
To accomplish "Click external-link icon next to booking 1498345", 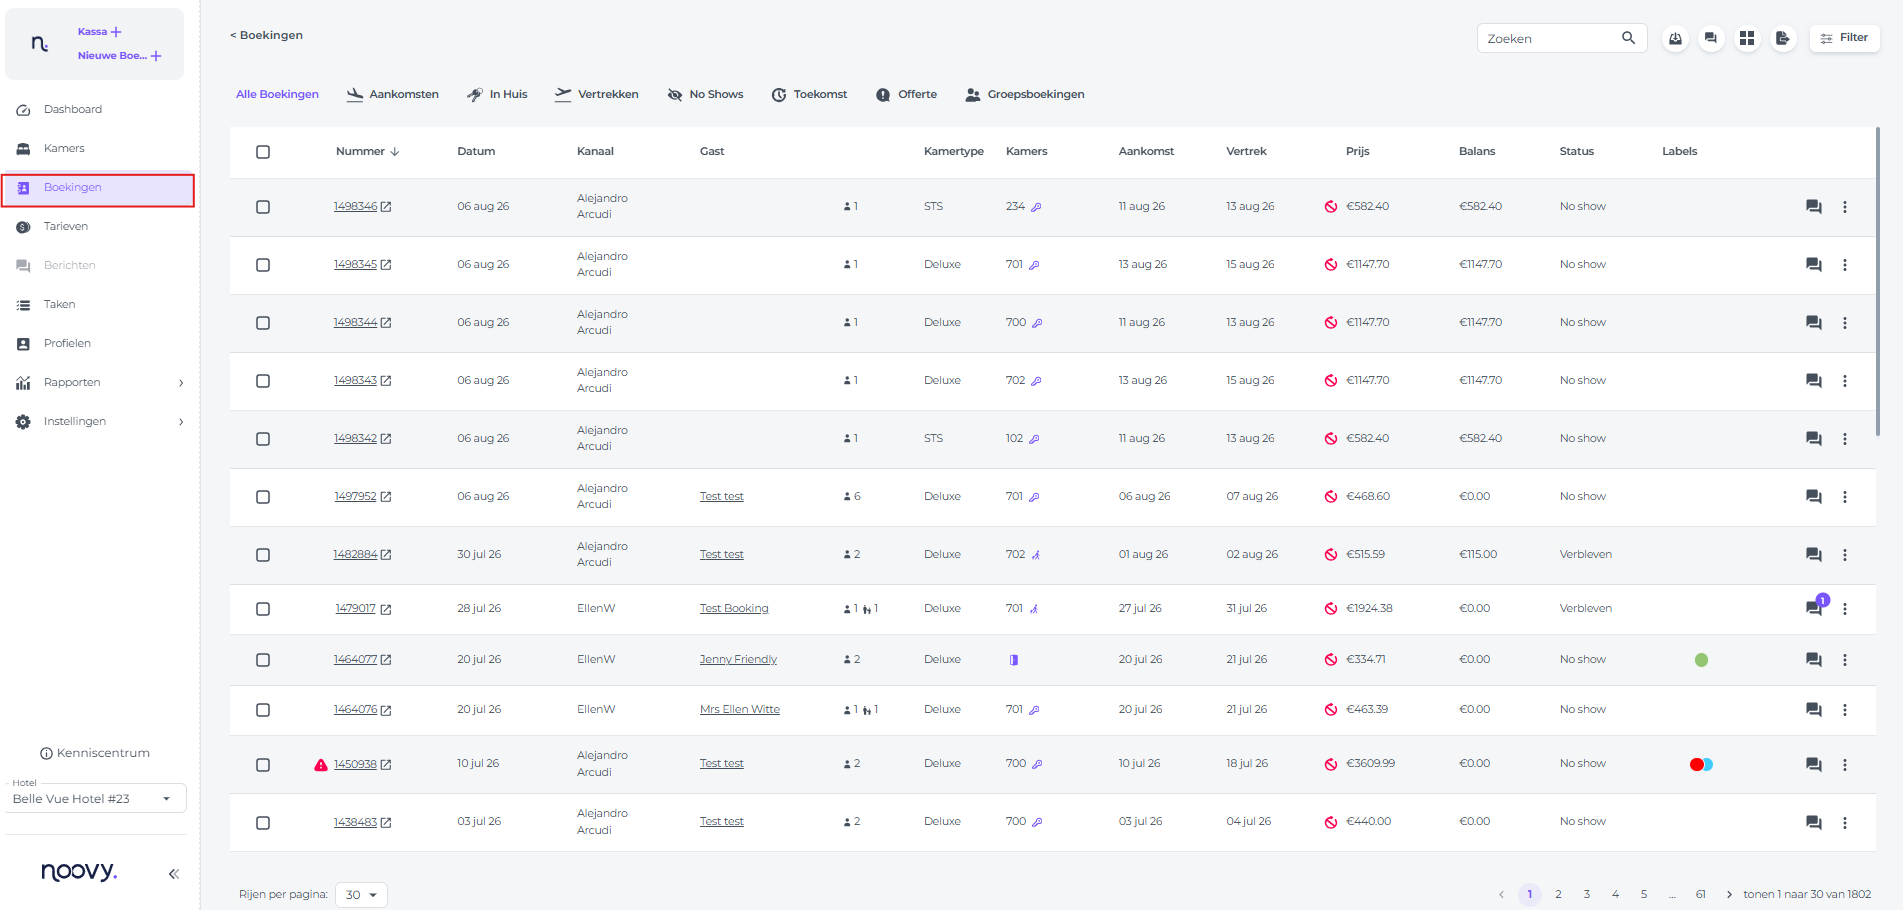I will point(386,265).
